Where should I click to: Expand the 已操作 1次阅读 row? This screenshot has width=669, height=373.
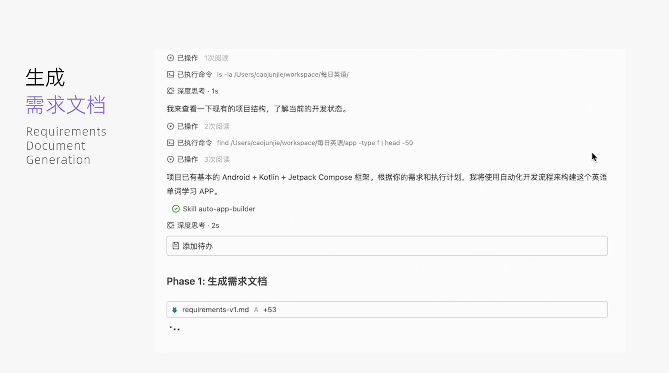coord(198,58)
